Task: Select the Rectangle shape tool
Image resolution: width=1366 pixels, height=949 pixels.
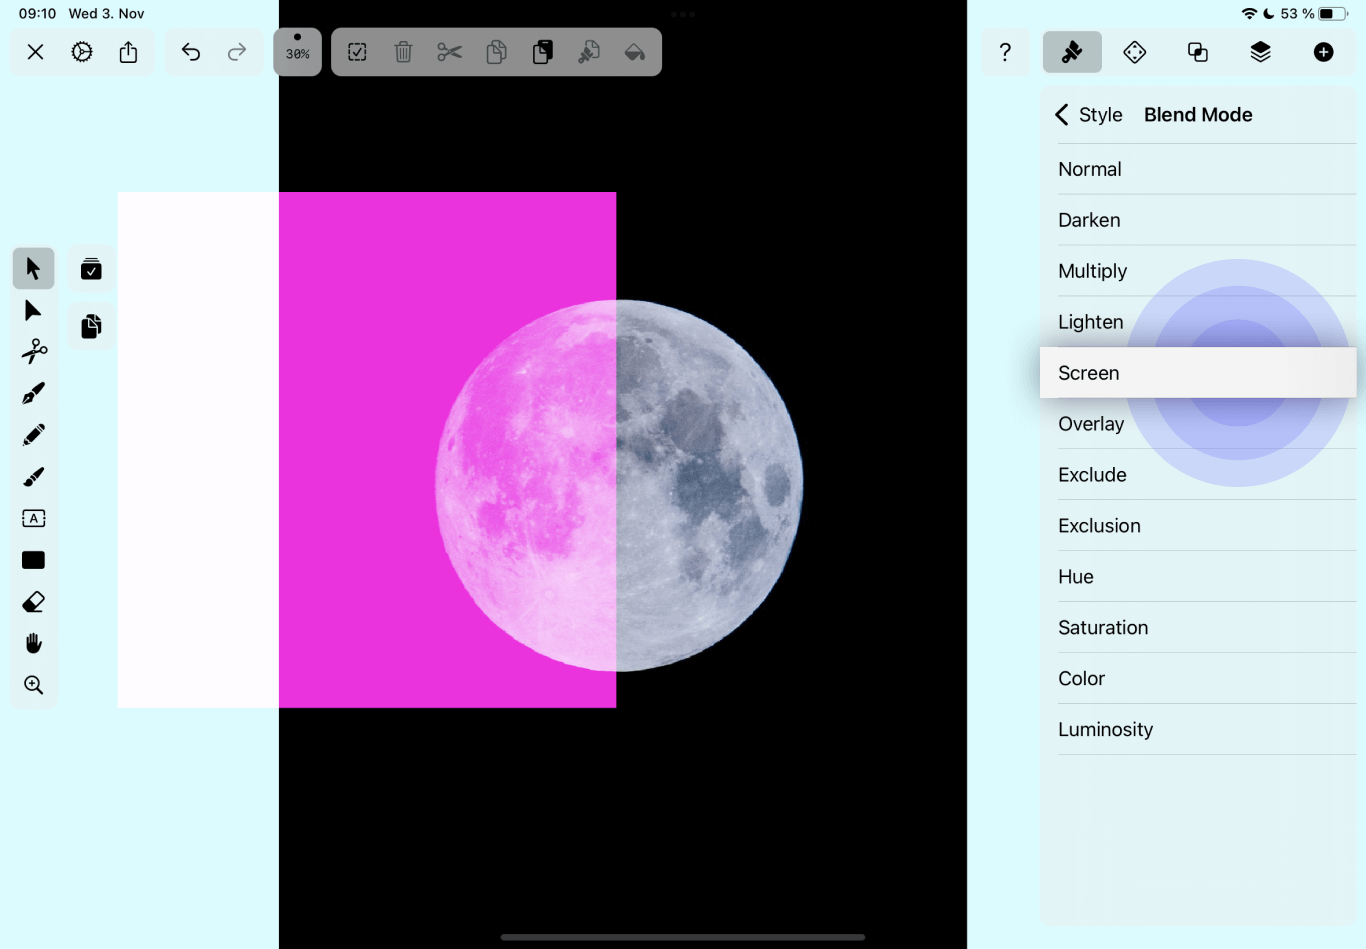Action: (x=33, y=560)
